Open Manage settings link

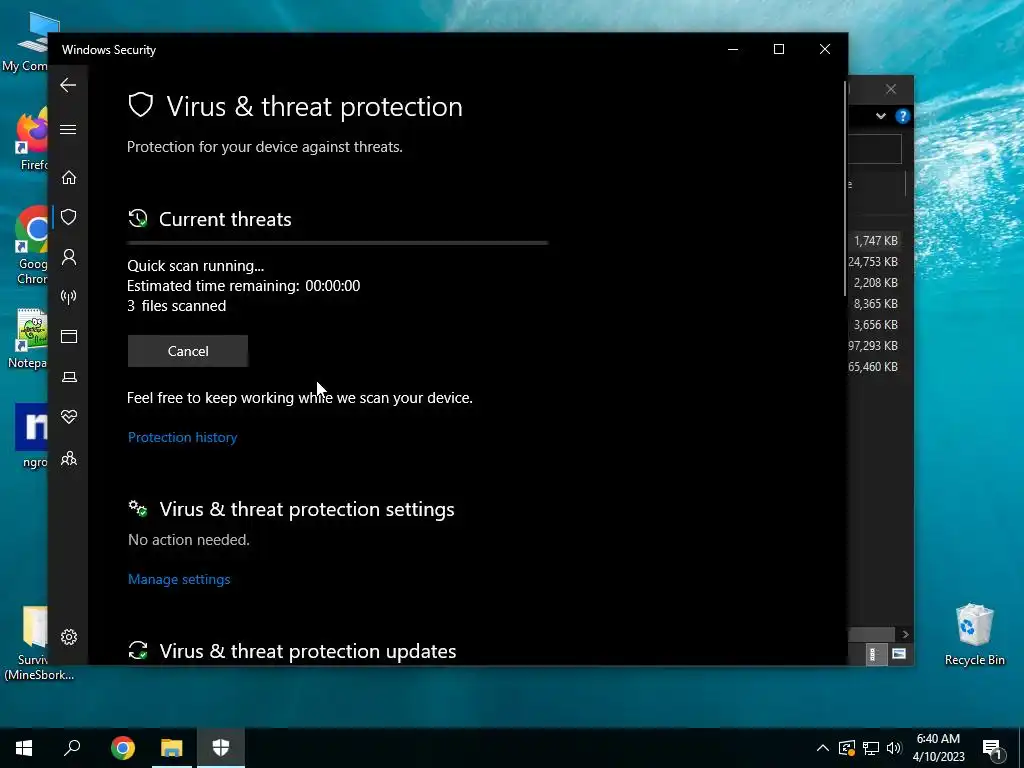pos(179,579)
